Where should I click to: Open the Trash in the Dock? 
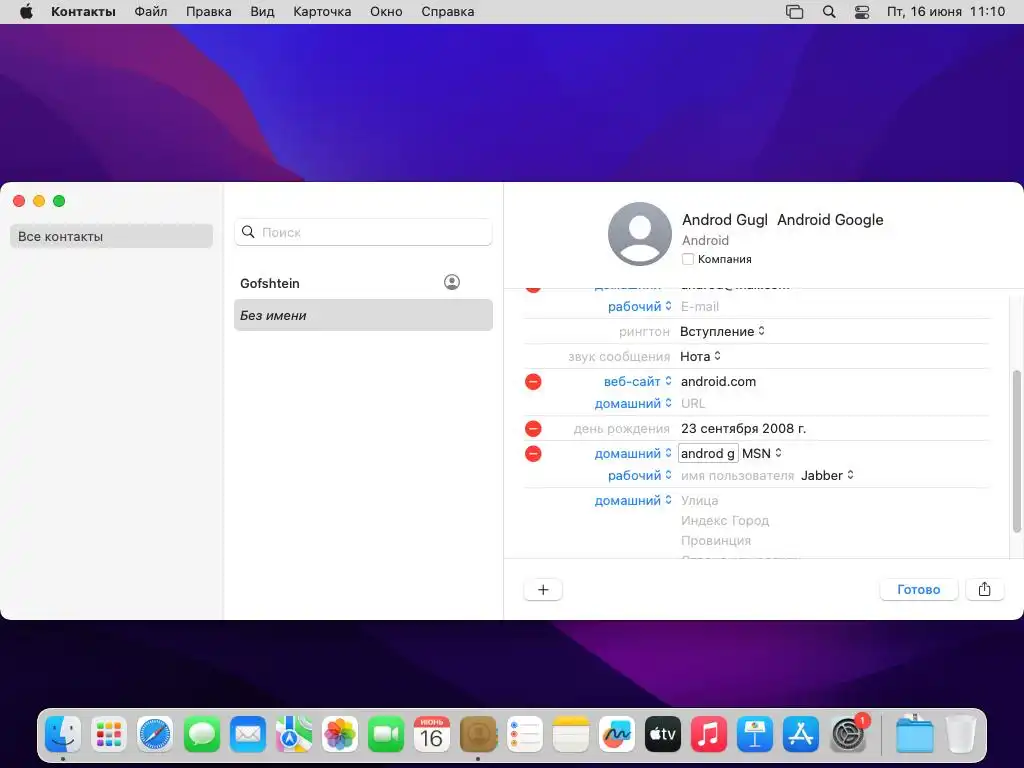961,734
